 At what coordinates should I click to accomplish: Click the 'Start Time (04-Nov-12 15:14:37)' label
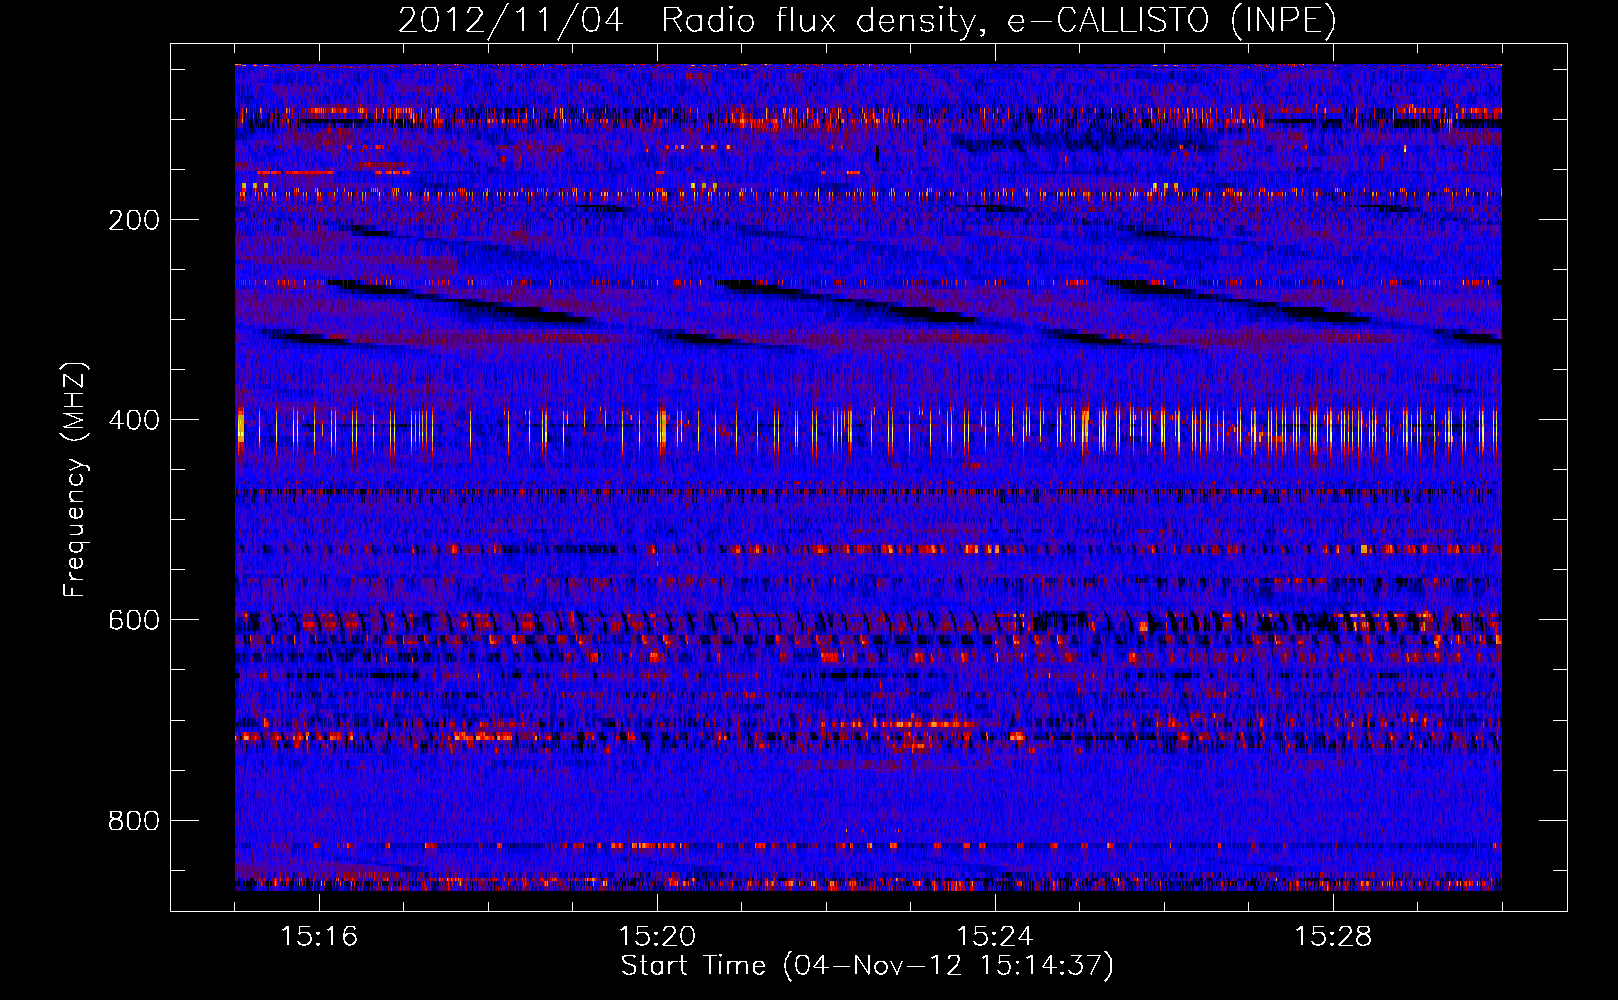point(867,966)
